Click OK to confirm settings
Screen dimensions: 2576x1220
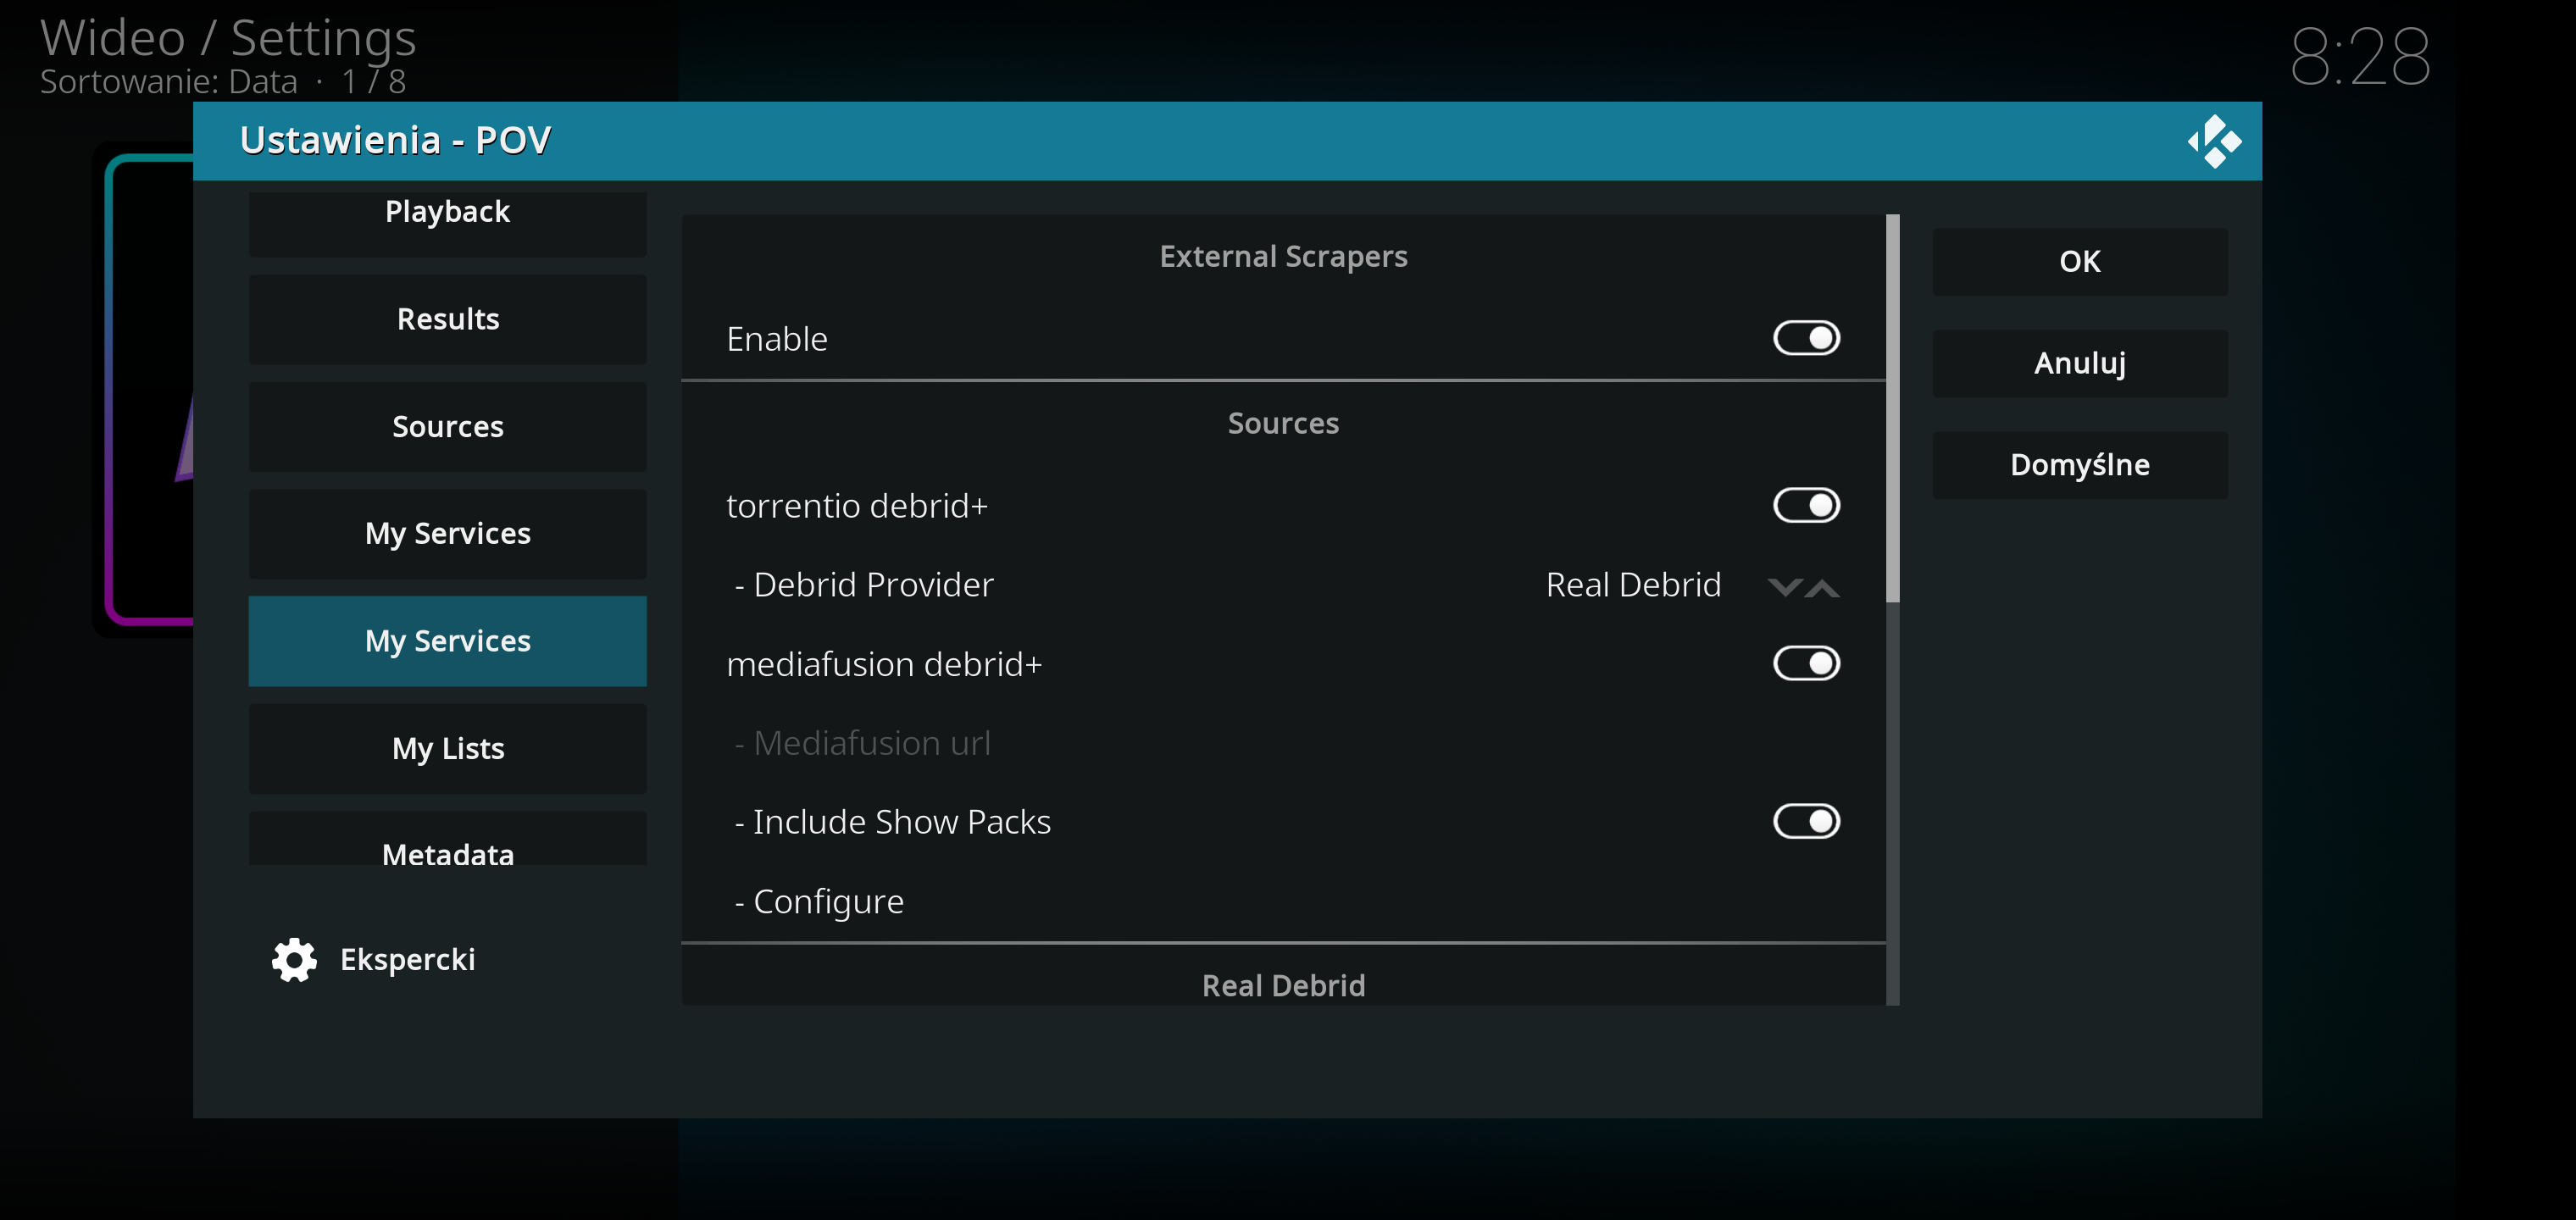tap(2079, 261)
